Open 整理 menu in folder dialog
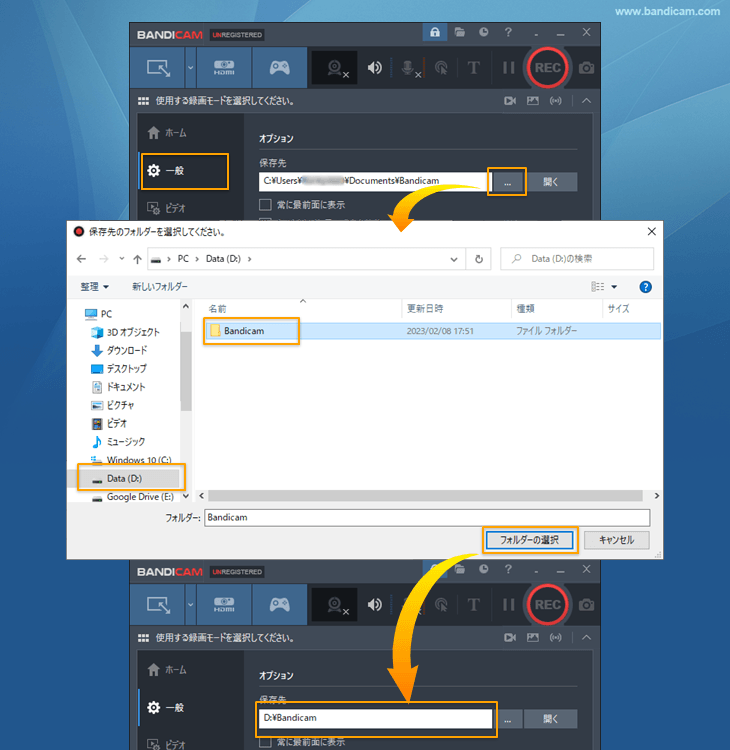 pyautogui.click(x=94, y=287)
